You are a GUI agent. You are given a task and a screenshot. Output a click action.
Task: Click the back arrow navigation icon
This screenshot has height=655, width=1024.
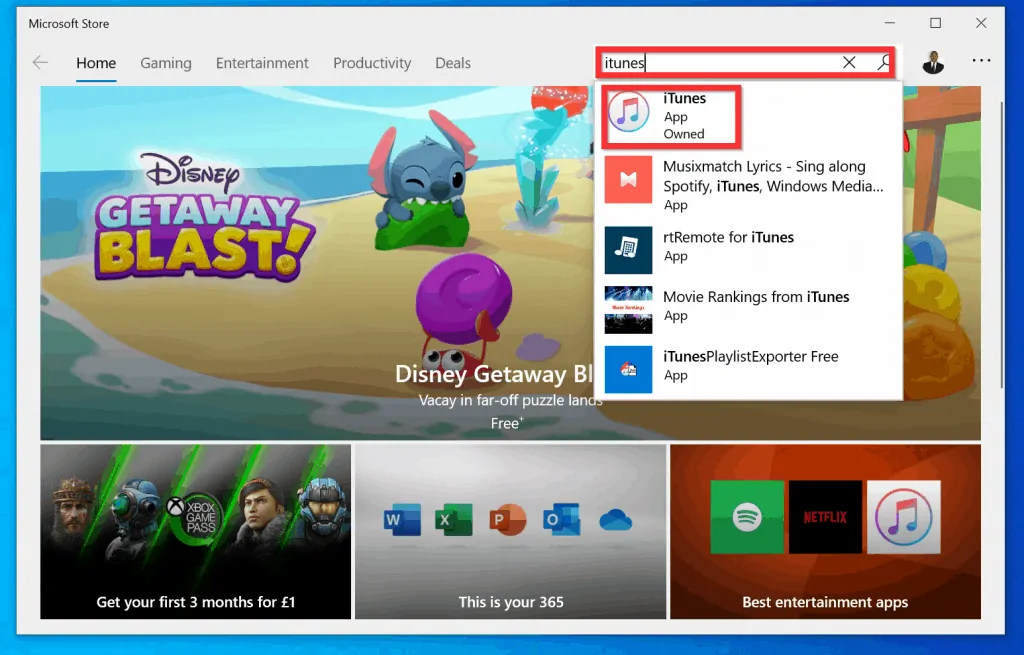coord(40,63)
